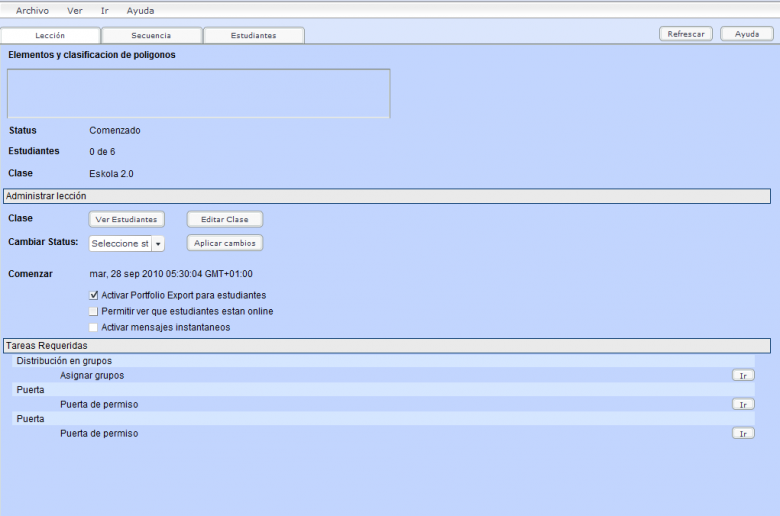The width and height of the screenshot is (780, 516).
Task: Click Ir button for first Puerta de permiso
Action: pos(743,404)
